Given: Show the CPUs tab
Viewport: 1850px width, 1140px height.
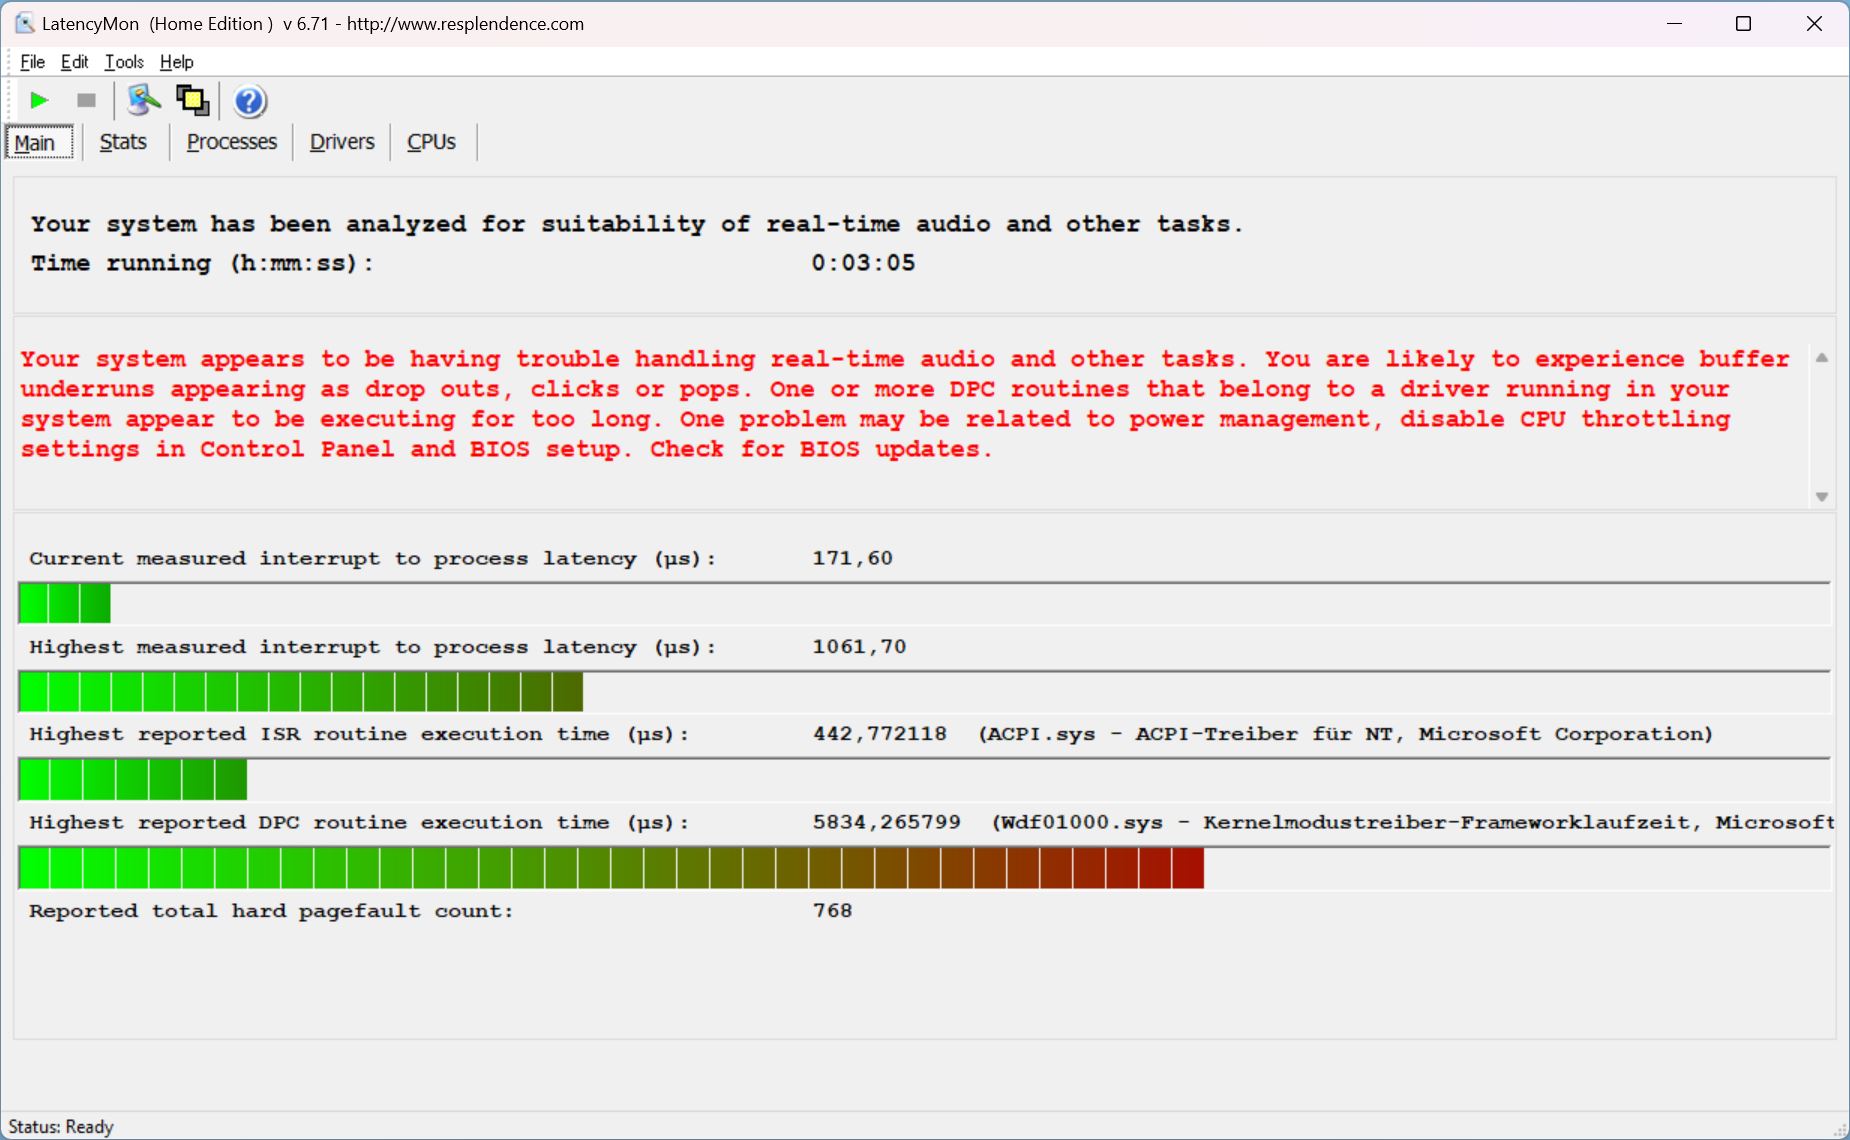Looking at the screenshot, I should (x=431, y=142).
